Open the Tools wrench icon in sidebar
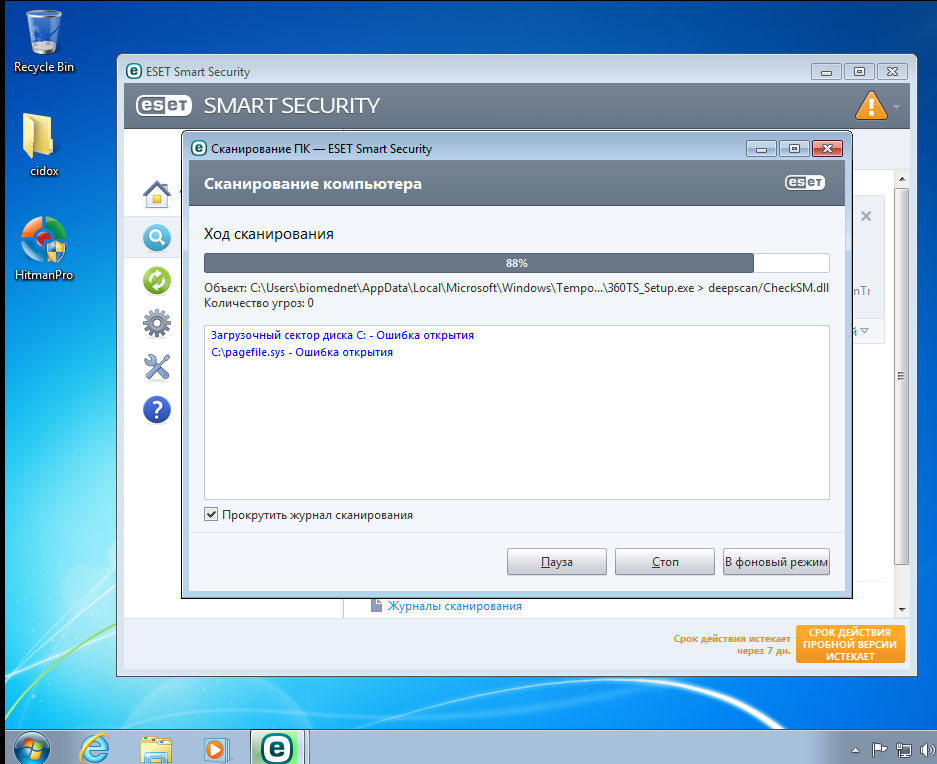This screenshot has height=764, width=937. point(157,366)
